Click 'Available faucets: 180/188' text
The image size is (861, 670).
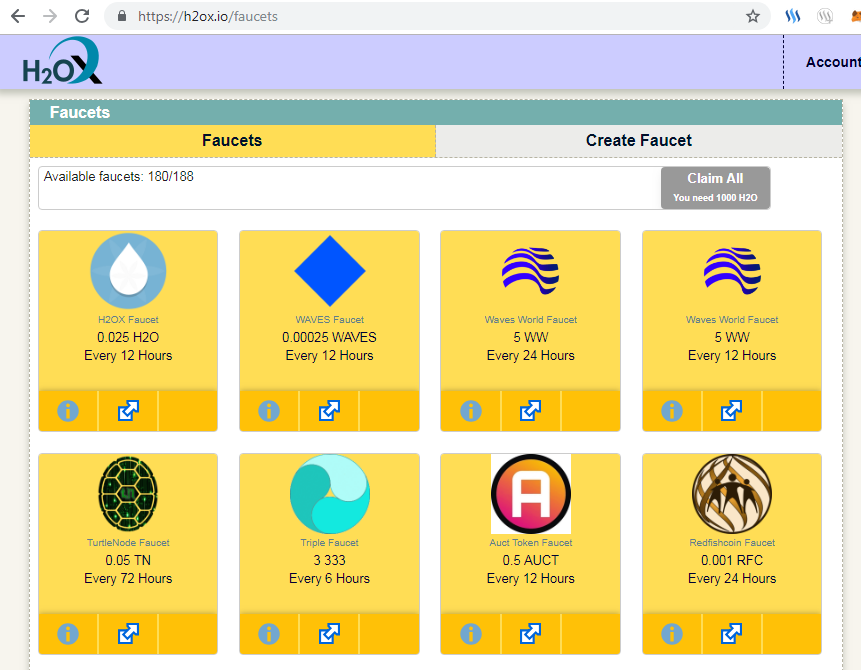tap(119, 176)
